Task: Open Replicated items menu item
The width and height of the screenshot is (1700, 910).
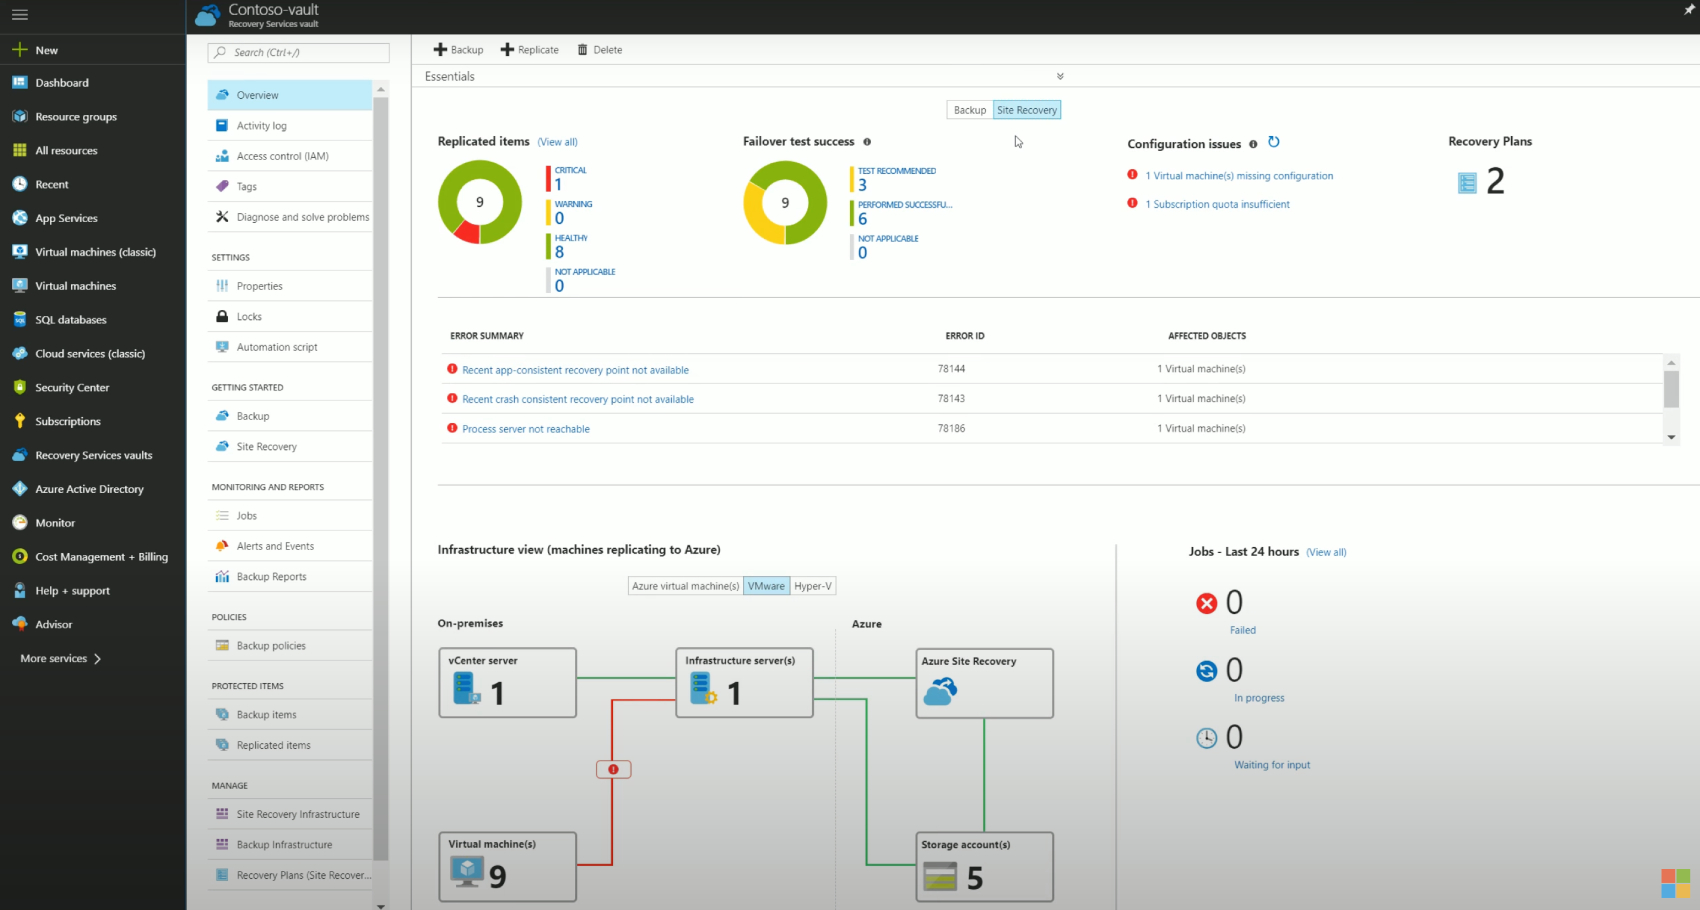Action: [x=290, y=745]
